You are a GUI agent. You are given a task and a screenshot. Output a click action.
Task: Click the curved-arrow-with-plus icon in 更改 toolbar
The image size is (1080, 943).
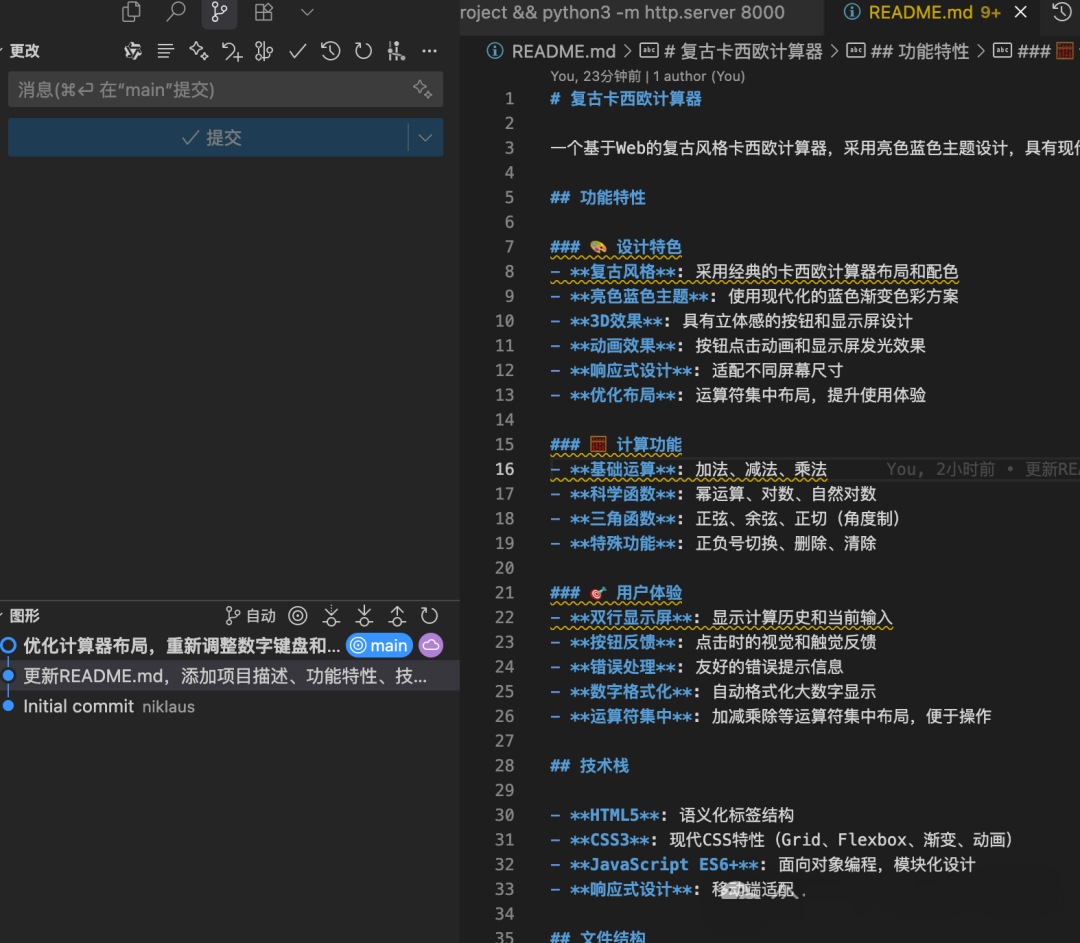pos(231,51)
